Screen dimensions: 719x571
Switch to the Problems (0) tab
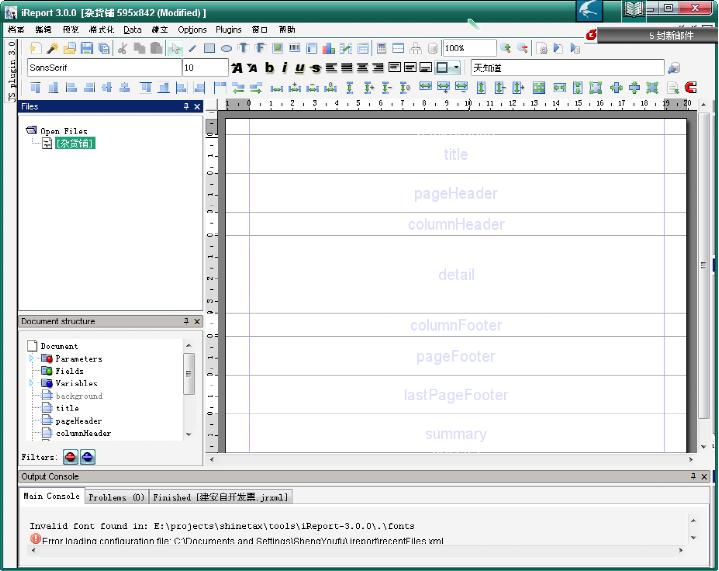pyautogui.click(x=116, y=497)
